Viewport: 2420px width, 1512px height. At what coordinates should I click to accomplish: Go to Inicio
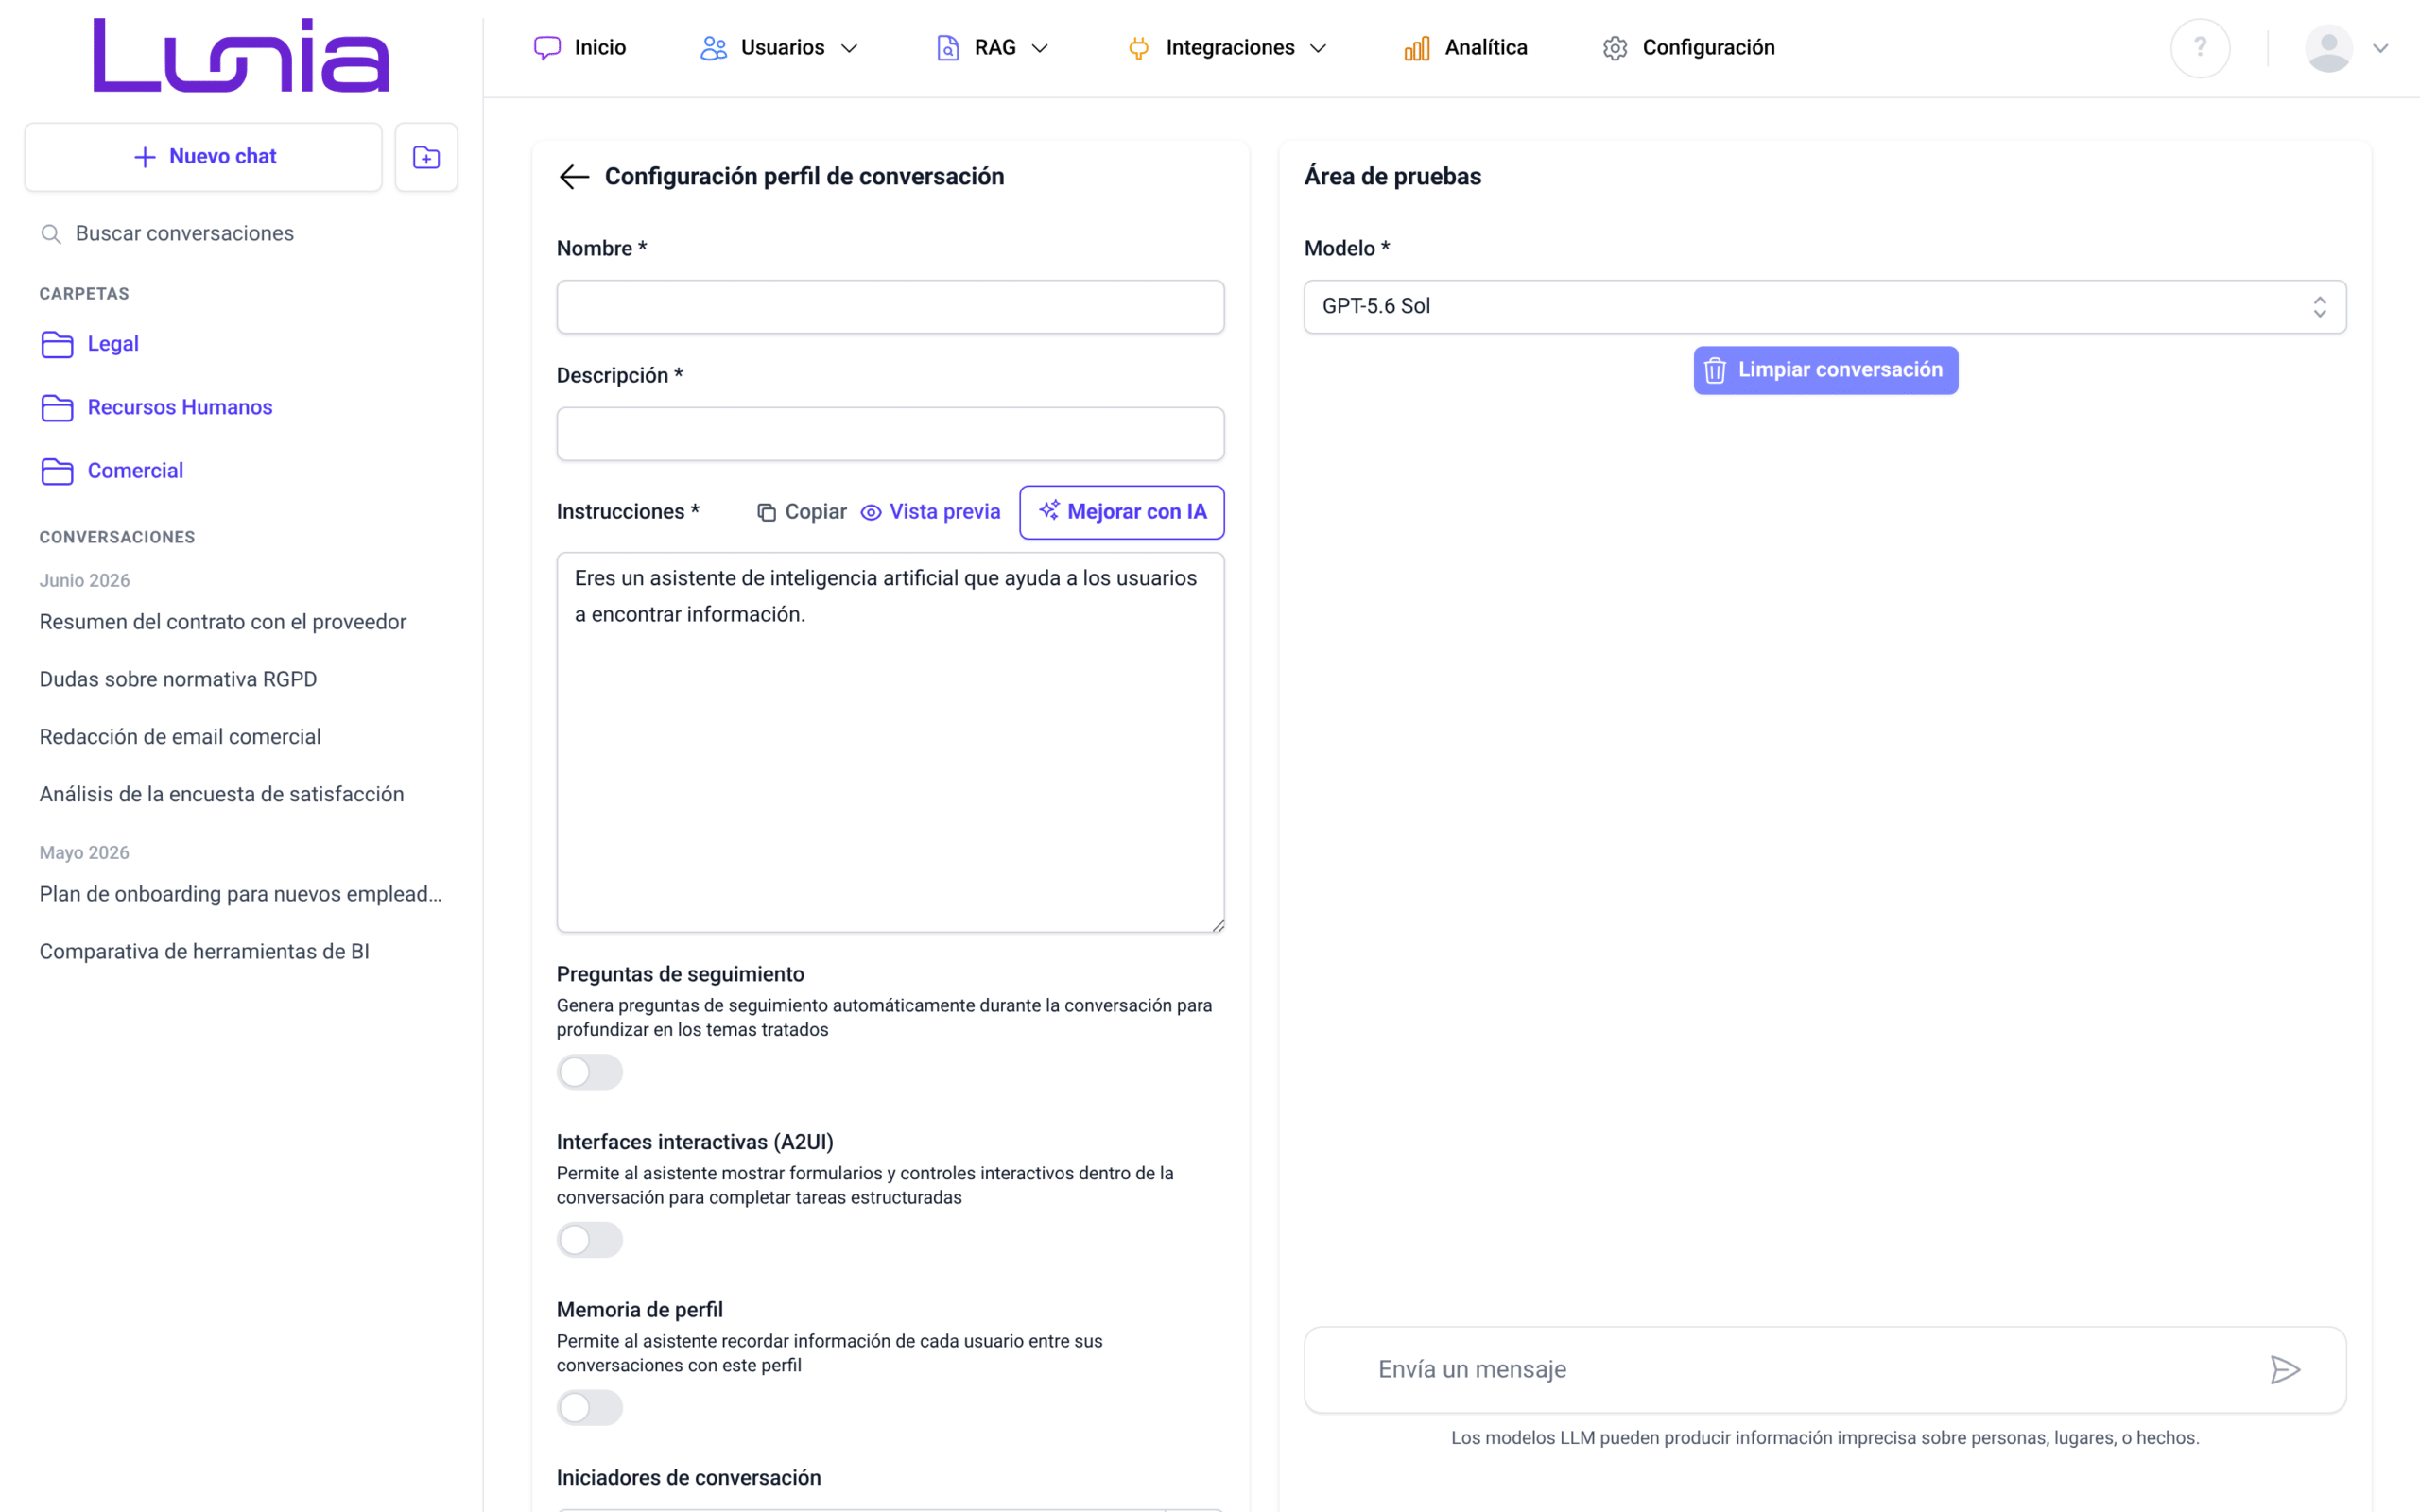pos(580,48)
